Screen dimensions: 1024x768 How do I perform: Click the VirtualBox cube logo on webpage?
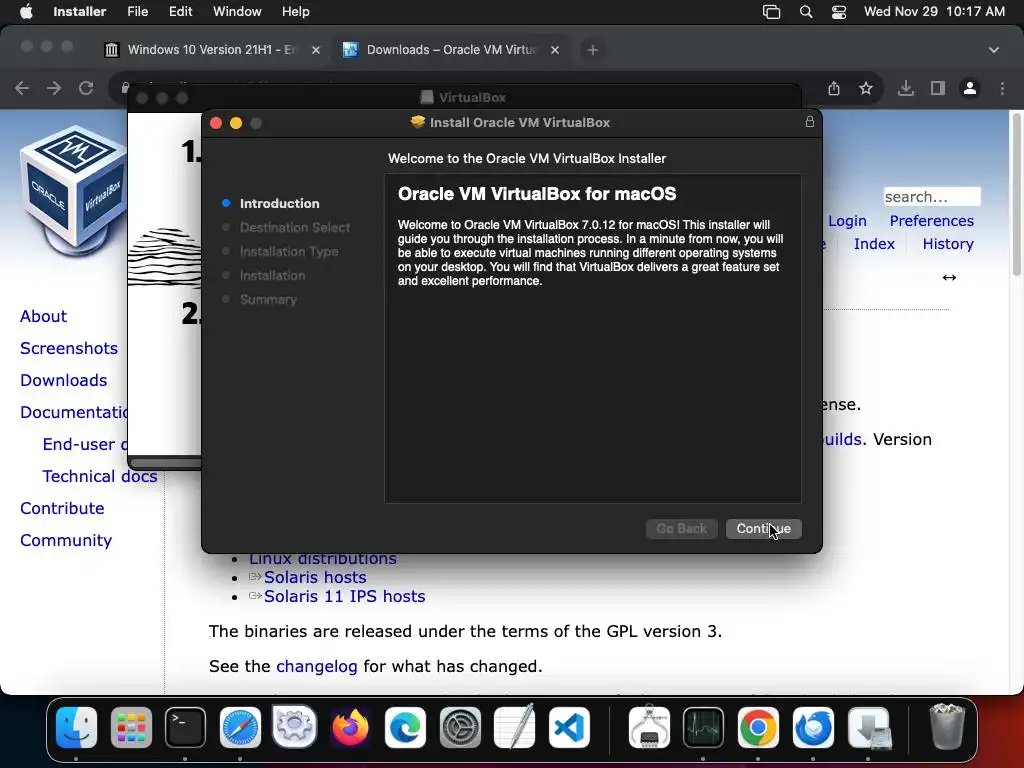coord(73,190)
